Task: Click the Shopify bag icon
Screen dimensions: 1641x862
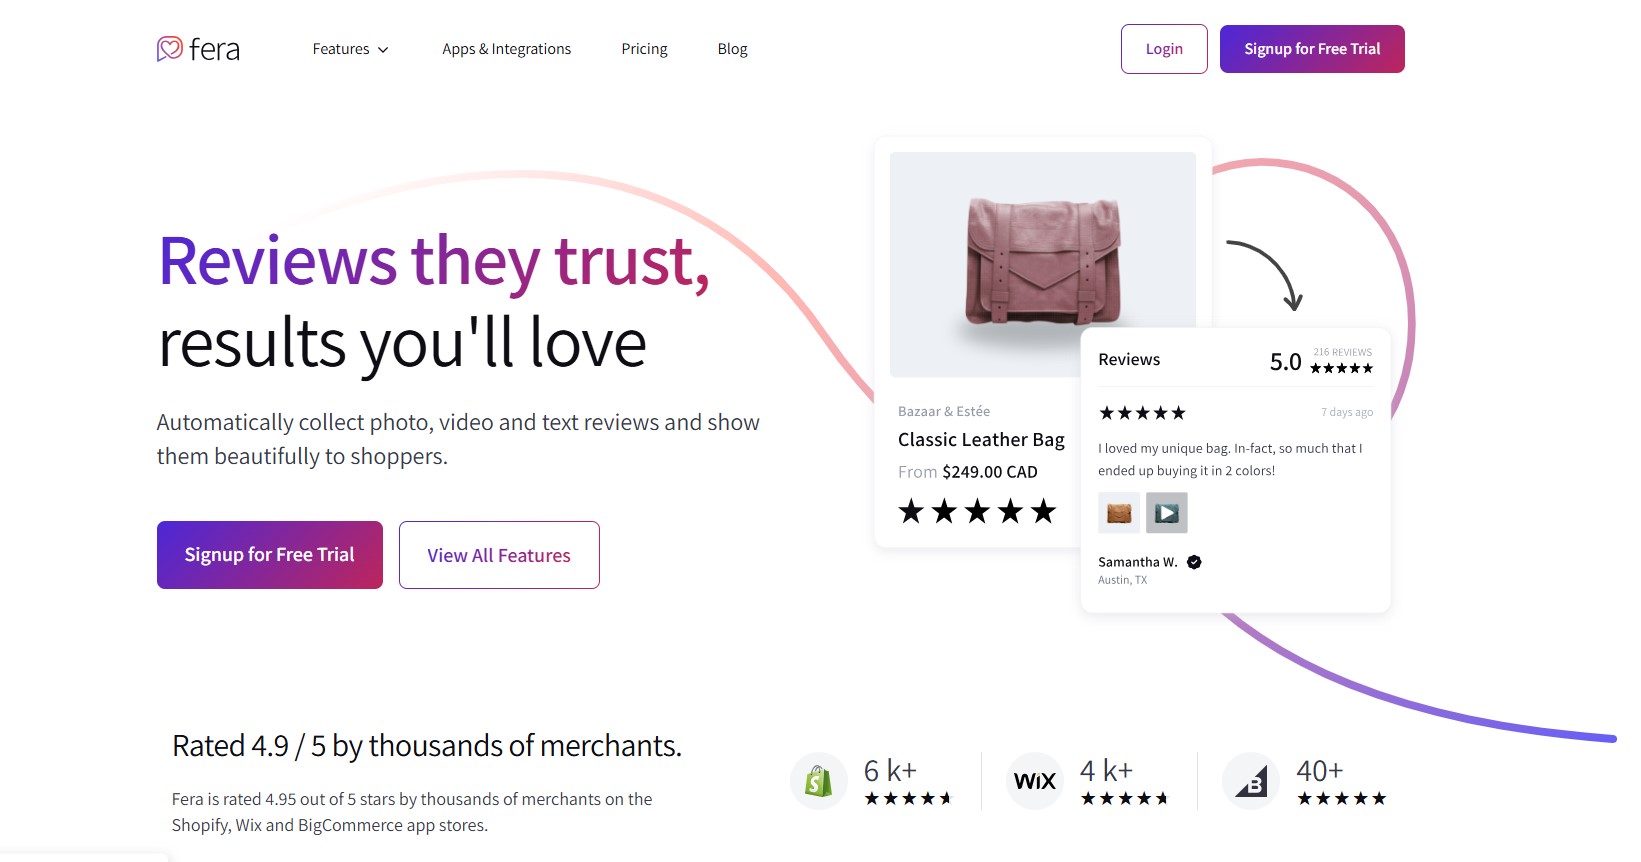Action: (819, 781)
